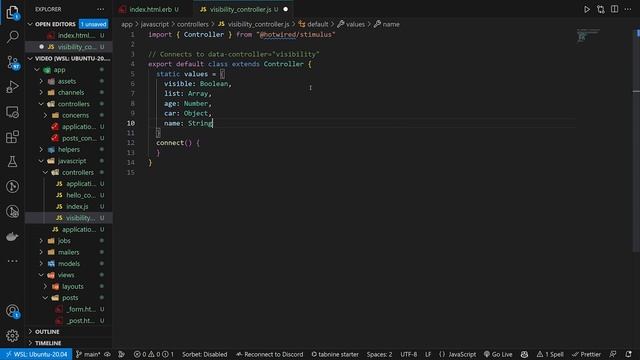The height and width of the screenshot is (360, 640).
Task: Open 1 Spell warning status
Action: point(550,354)
